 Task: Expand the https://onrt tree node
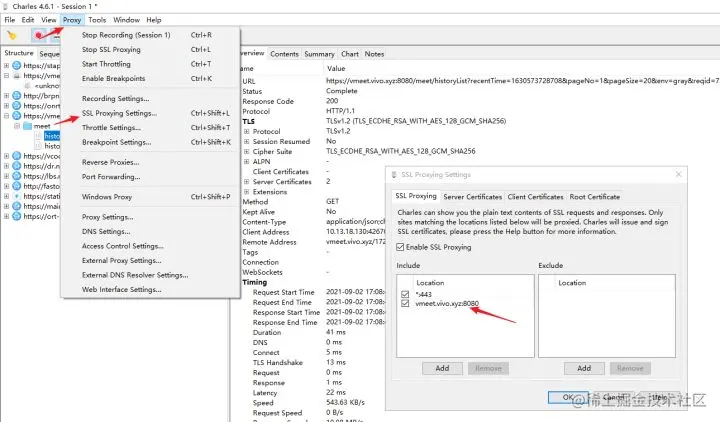point(6,106)
